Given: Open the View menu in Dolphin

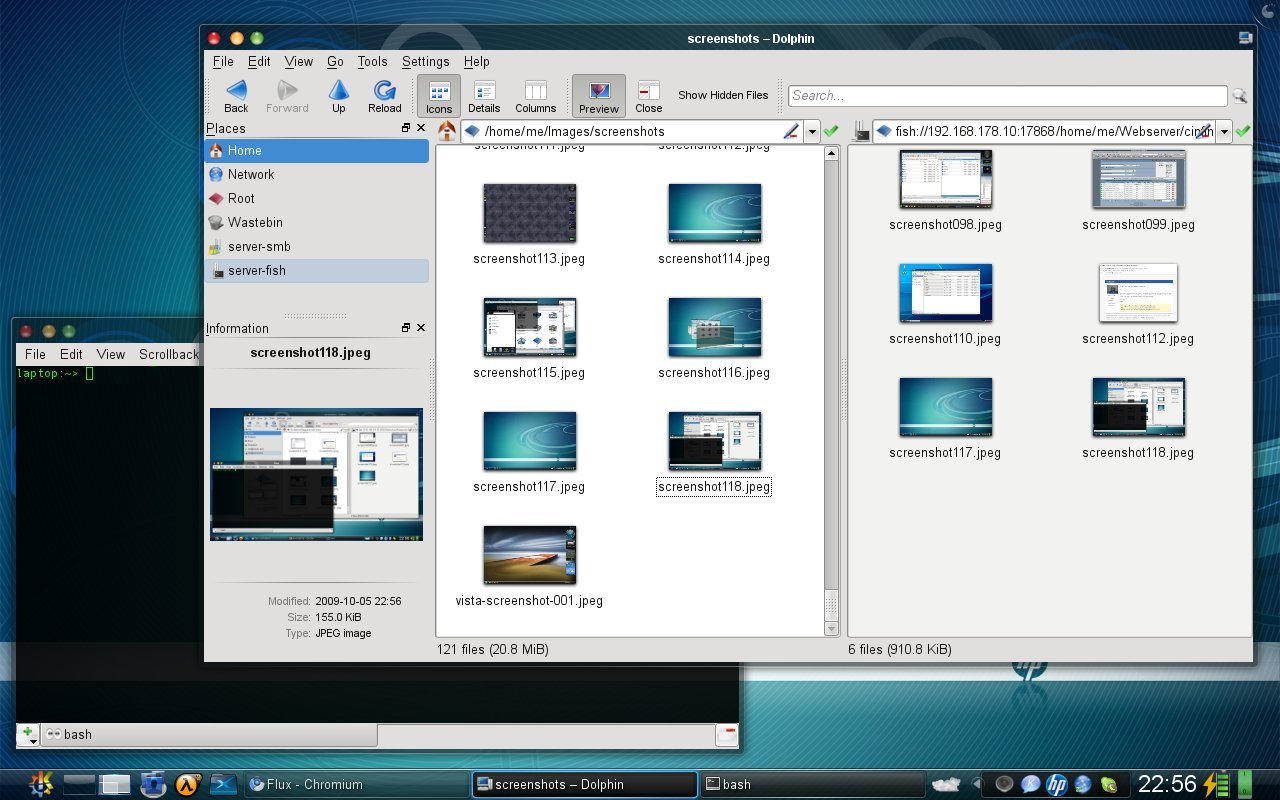Looking at the screenshot, I should click(x=299, y=61).
